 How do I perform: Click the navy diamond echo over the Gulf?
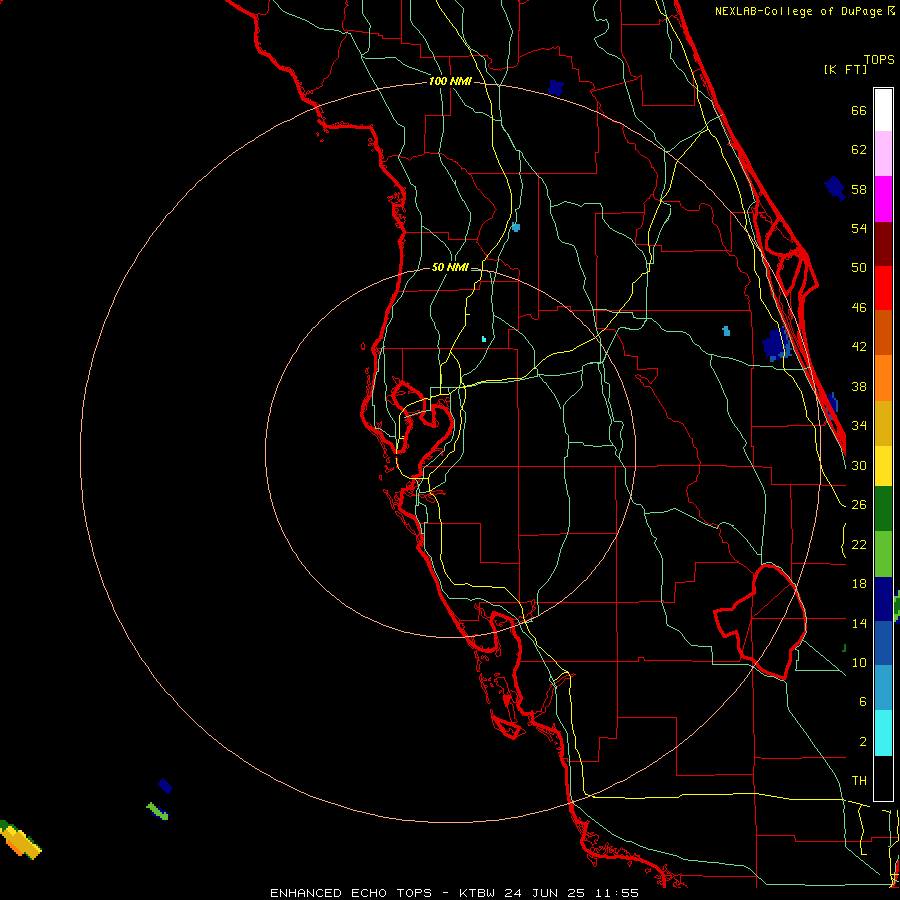coord(165,786)
